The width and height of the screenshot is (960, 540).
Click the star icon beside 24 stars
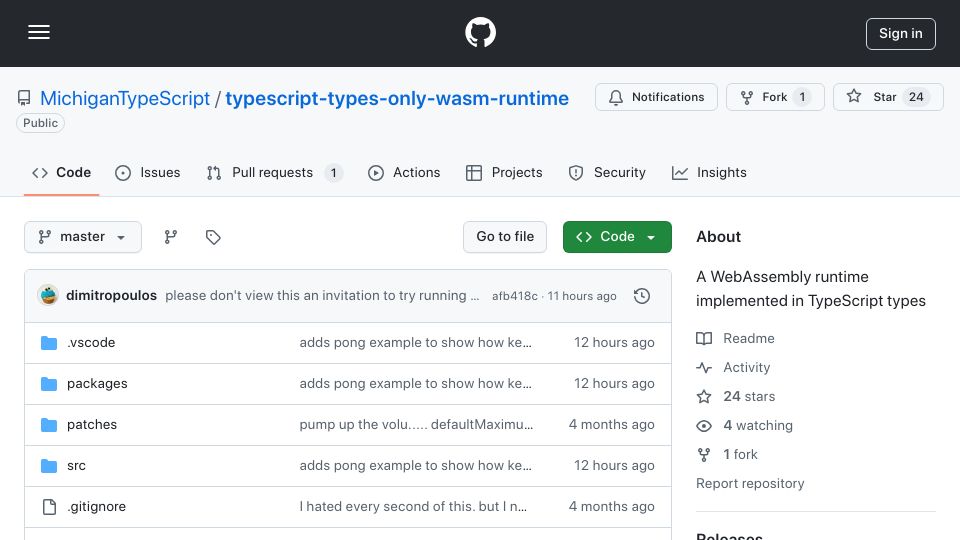[704, 397]
